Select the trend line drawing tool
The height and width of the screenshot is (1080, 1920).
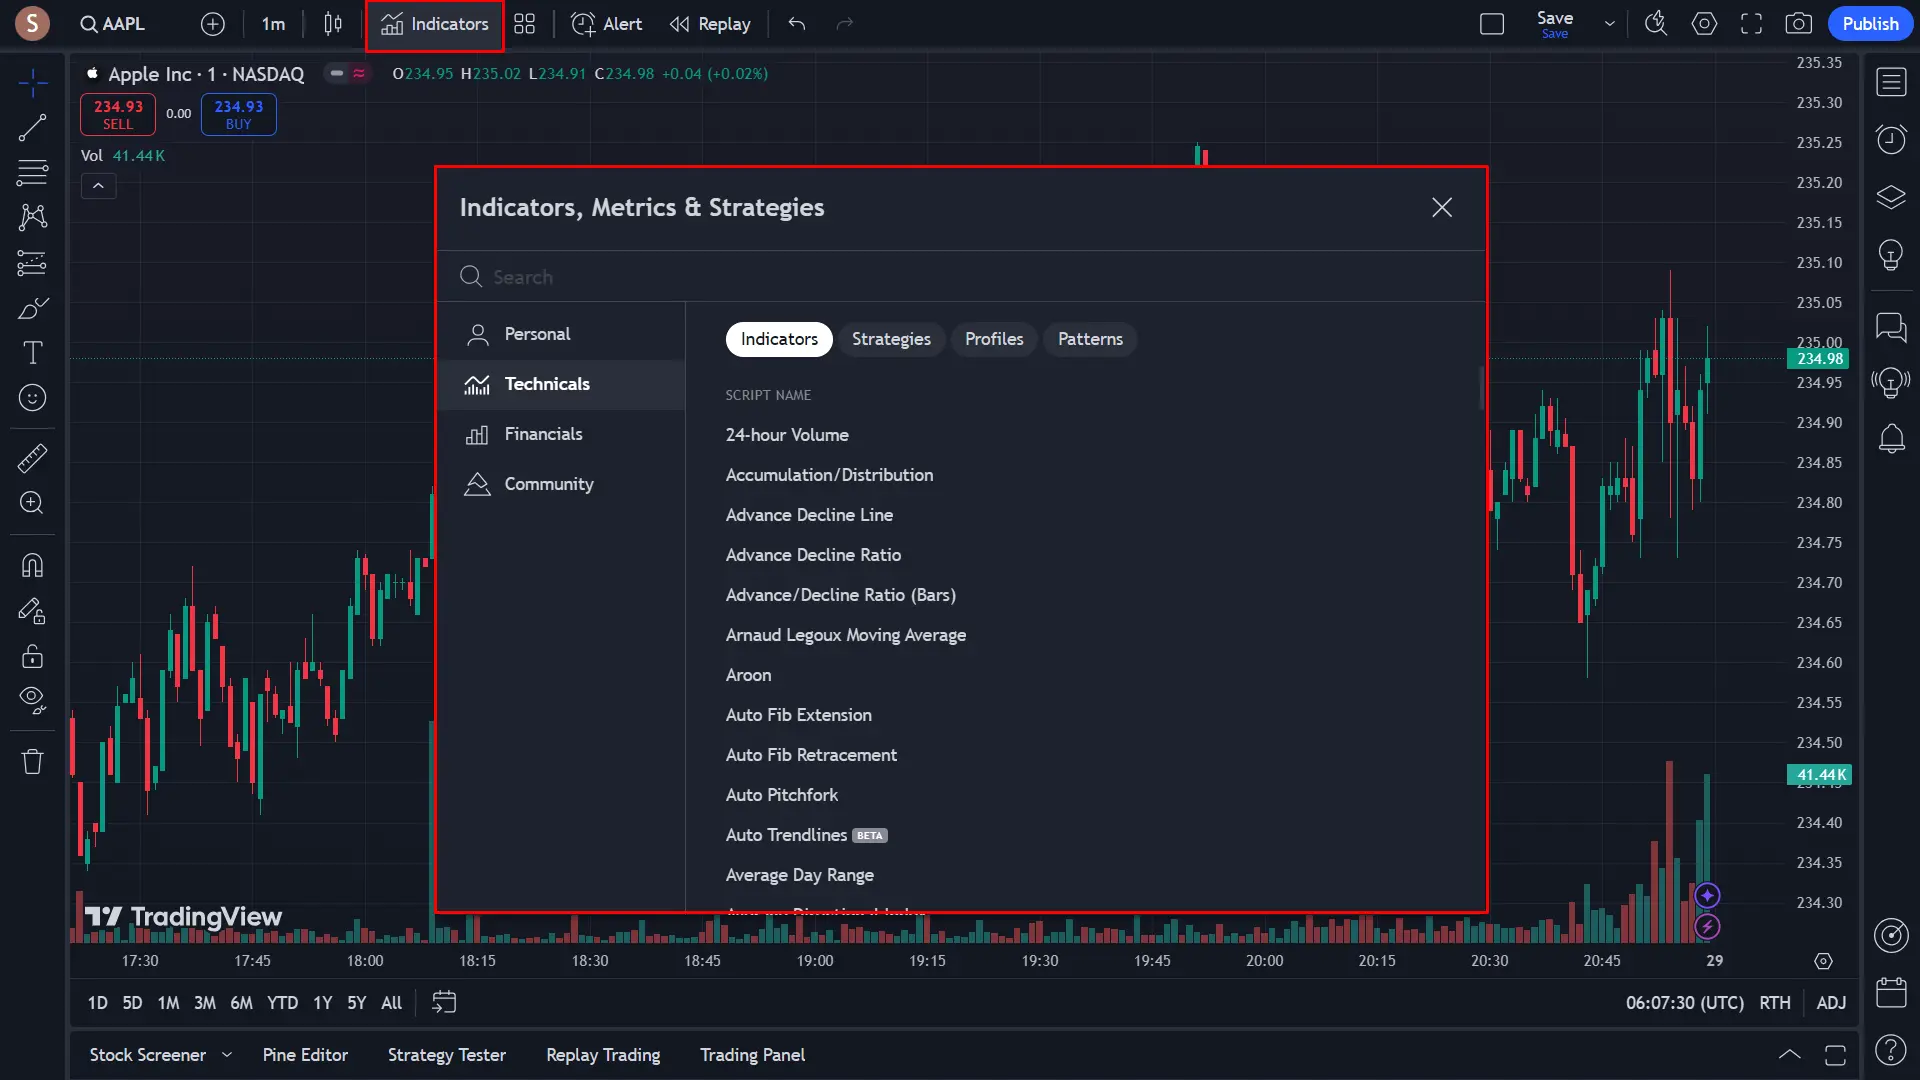(33, 128)
